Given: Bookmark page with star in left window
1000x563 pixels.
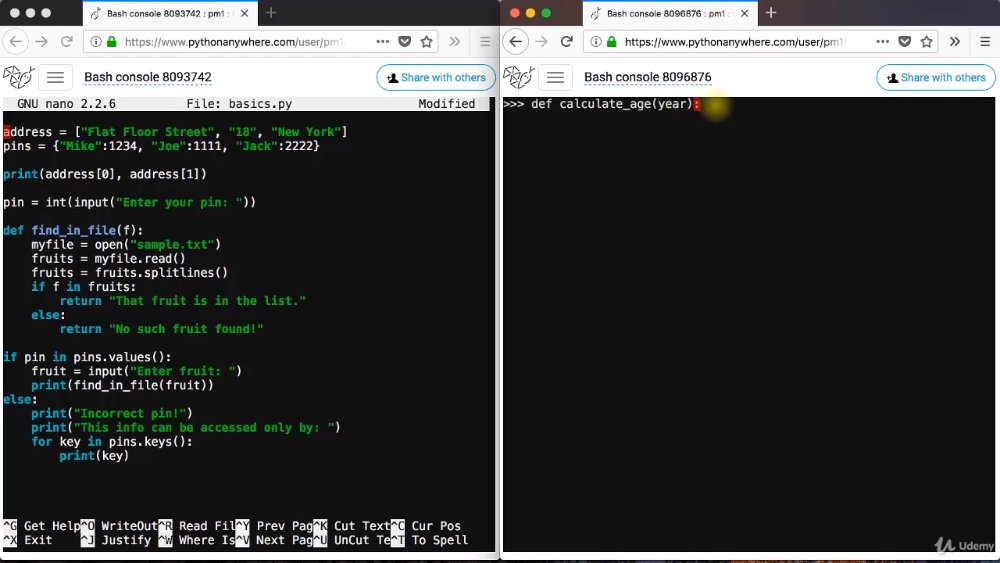Looking at the screenshot, I should click(427, 41).
